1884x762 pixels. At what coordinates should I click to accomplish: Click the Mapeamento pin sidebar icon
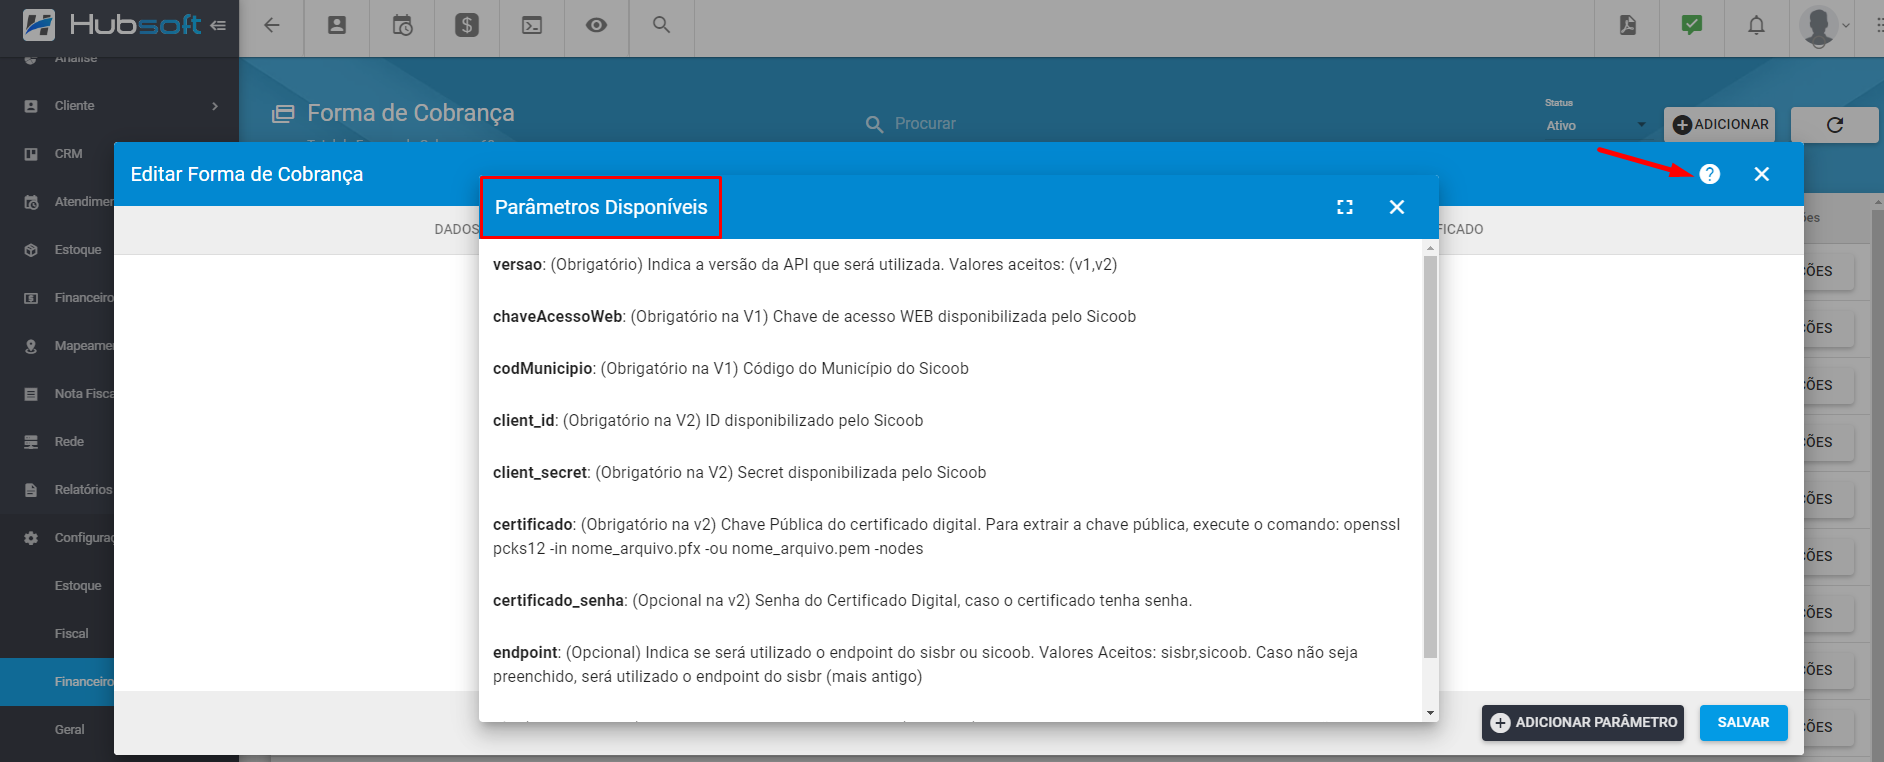pos(31,346)
